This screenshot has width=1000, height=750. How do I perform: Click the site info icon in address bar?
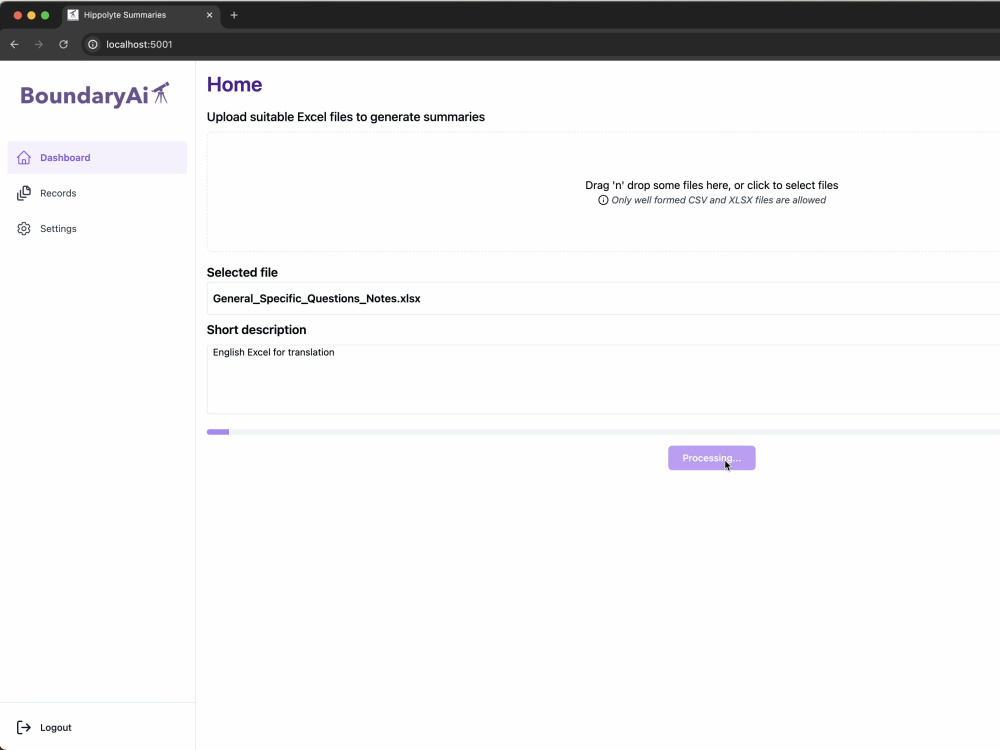[93, 44]
